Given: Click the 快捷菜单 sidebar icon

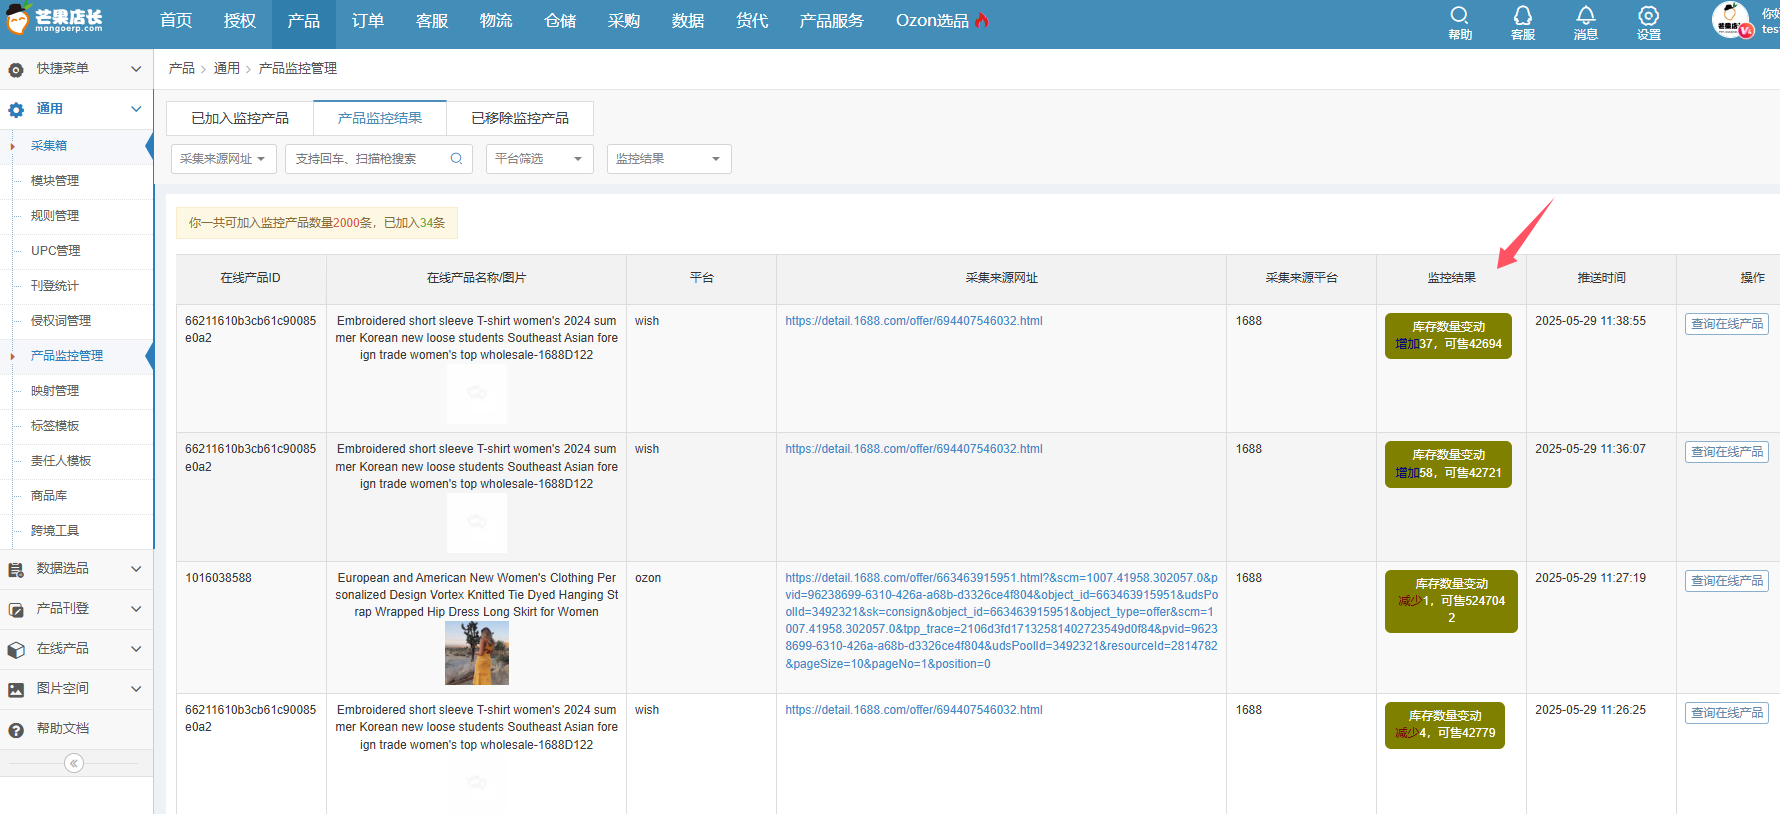Looking at the screenshot, I should tap(16, 70).
